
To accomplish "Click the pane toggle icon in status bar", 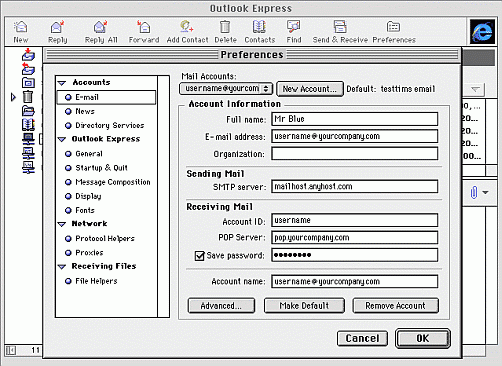I will click(11, 350).
